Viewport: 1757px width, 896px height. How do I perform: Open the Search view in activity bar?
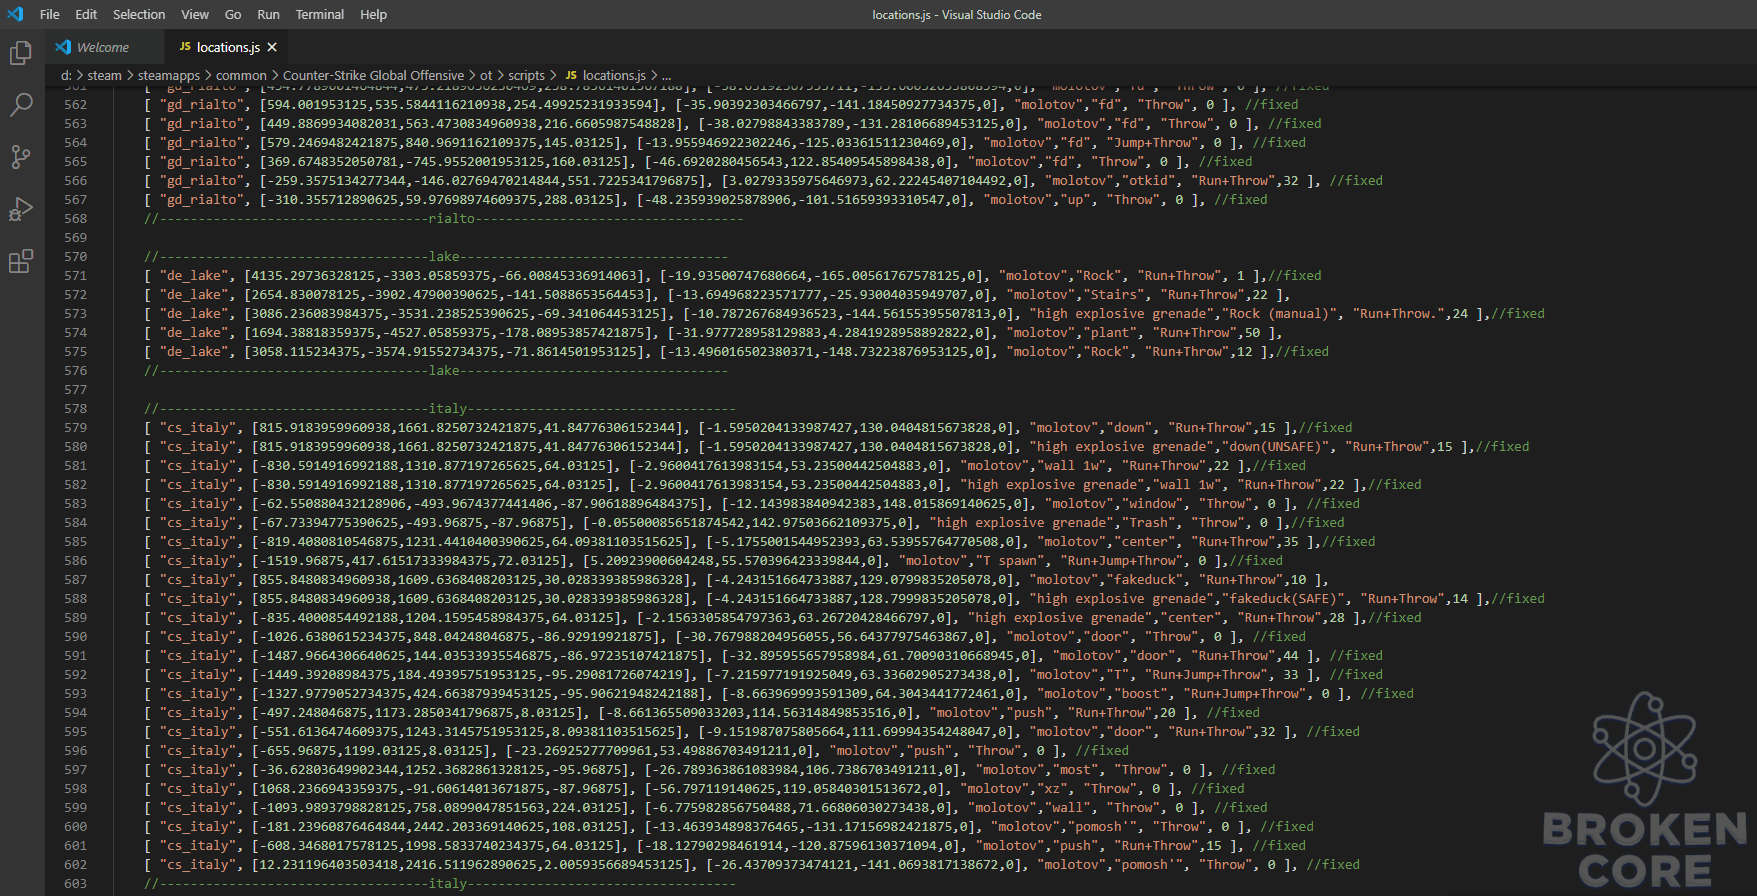[21, 105]
